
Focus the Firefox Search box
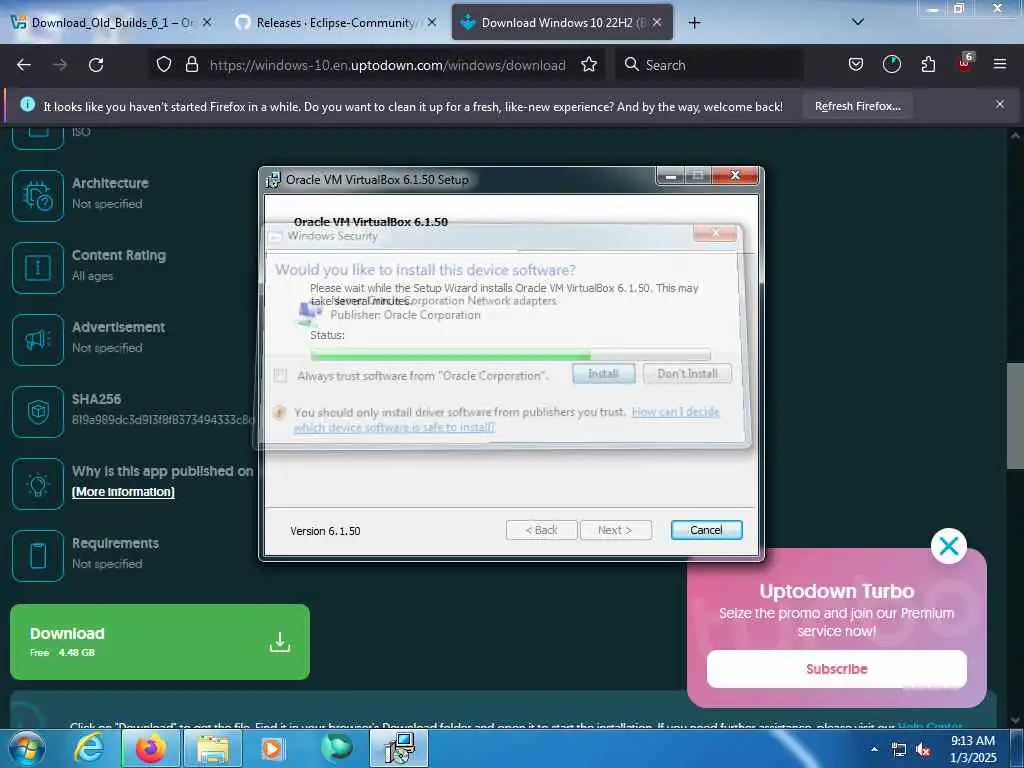point(709,65)
